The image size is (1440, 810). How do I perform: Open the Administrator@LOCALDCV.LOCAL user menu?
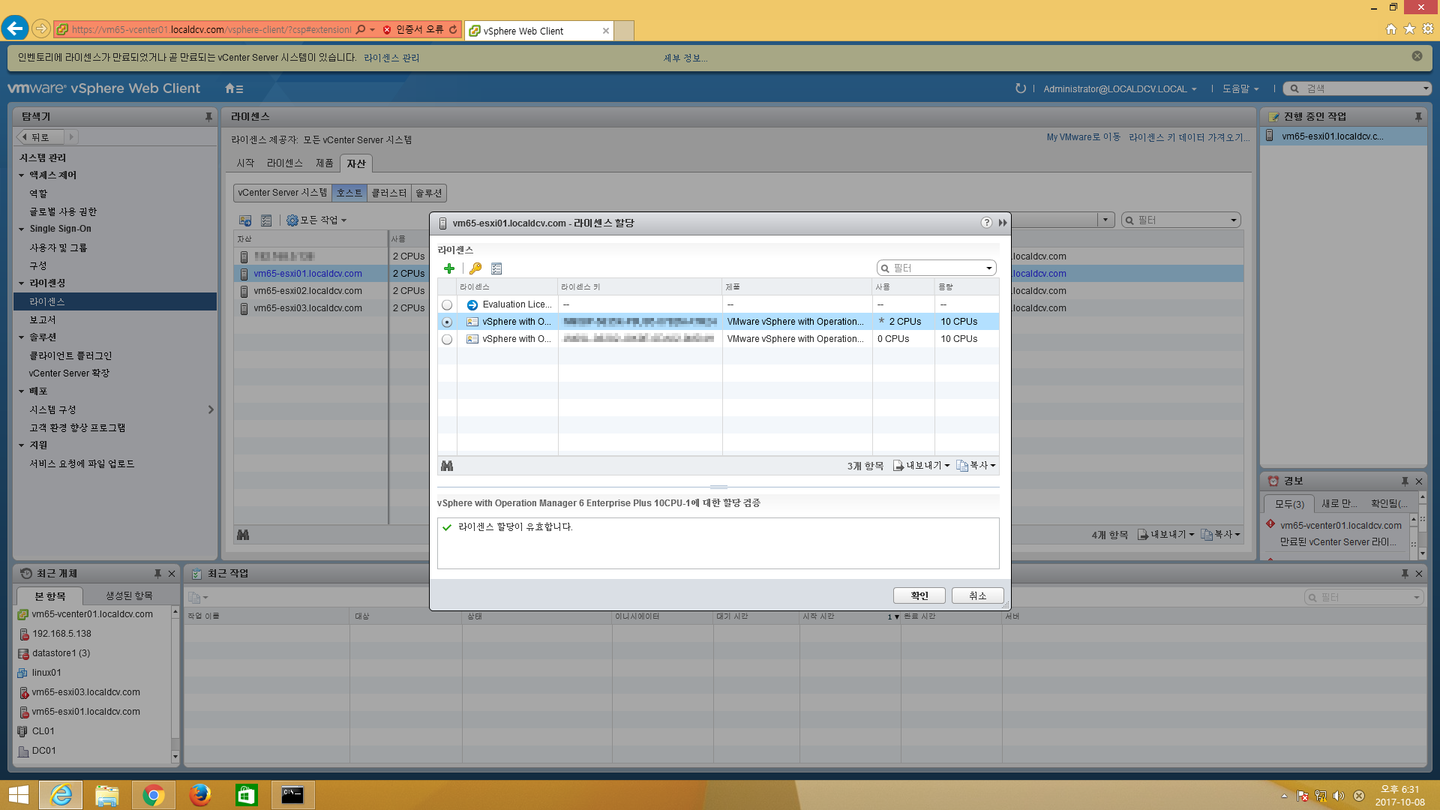coord(1120,89)
